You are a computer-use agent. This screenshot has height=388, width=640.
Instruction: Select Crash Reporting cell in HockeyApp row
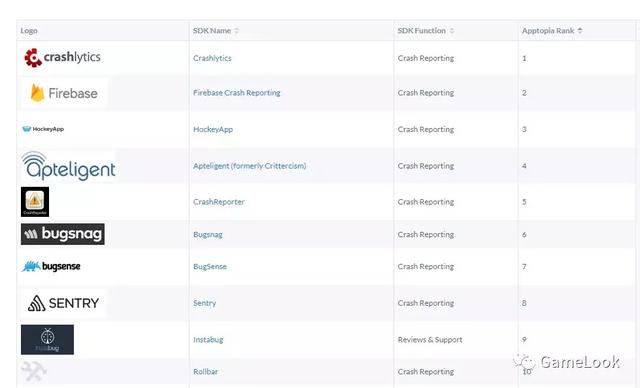(426, 129)
